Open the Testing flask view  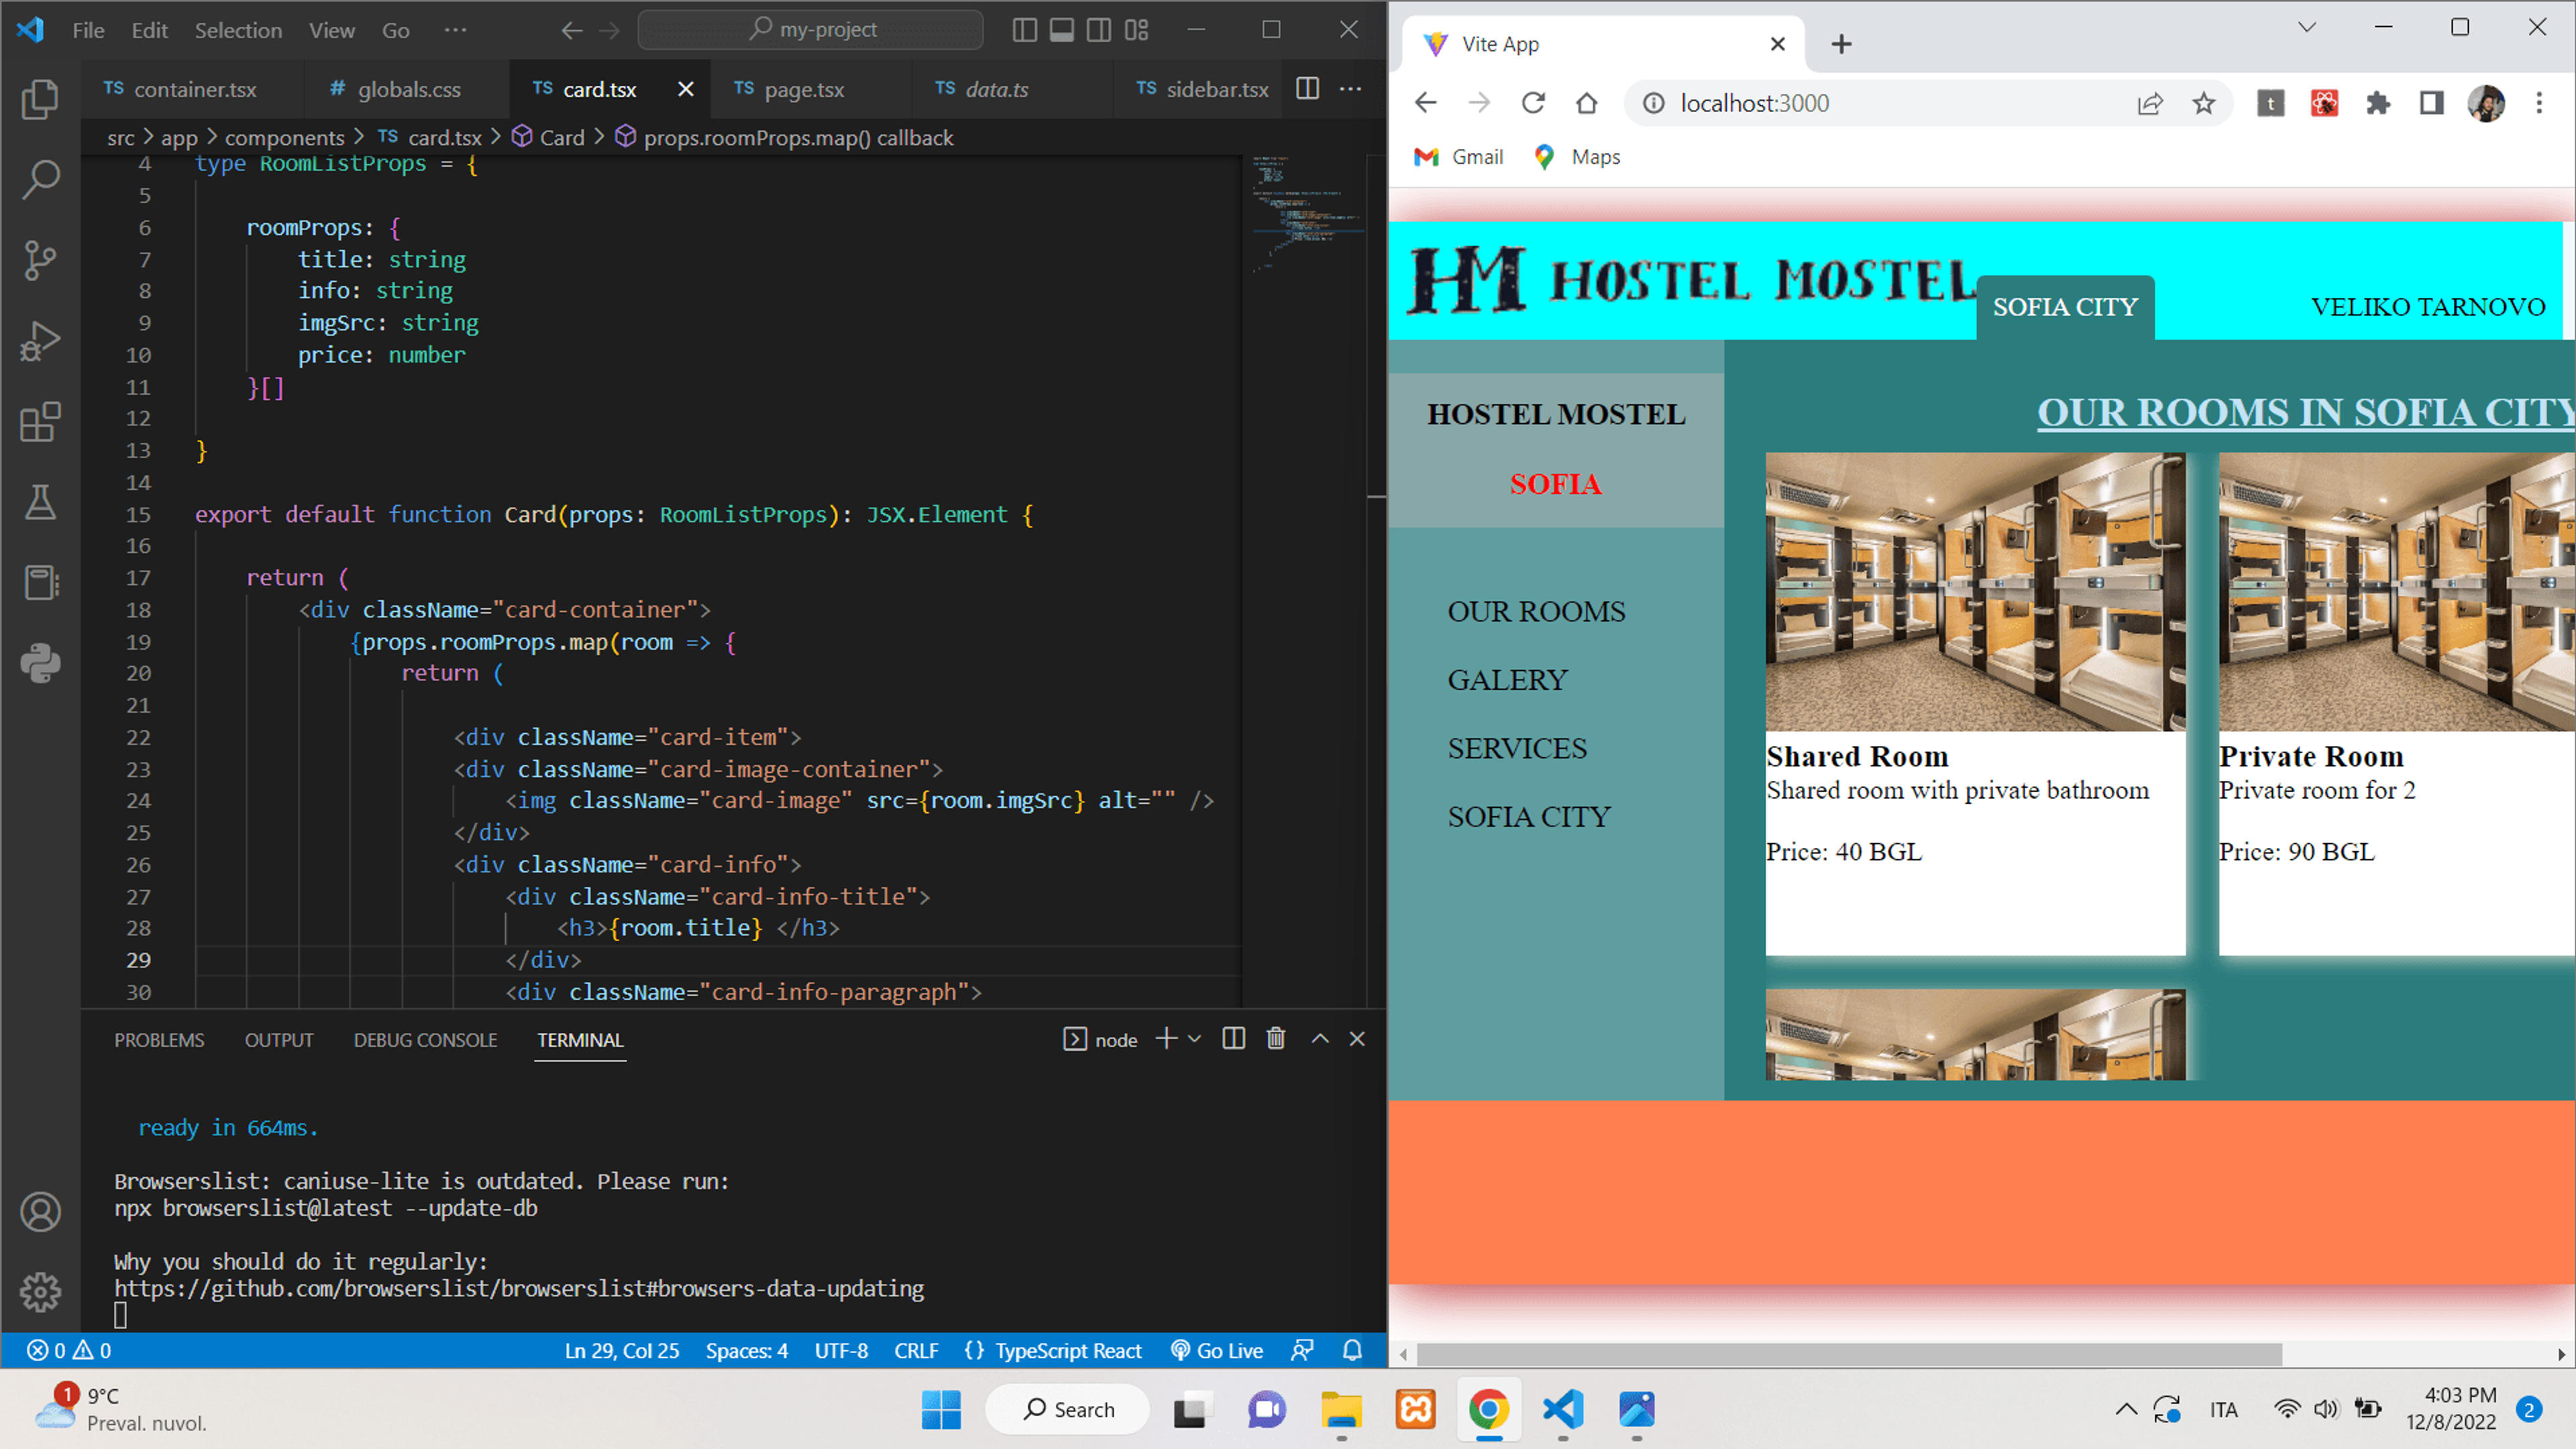[40, 502]
